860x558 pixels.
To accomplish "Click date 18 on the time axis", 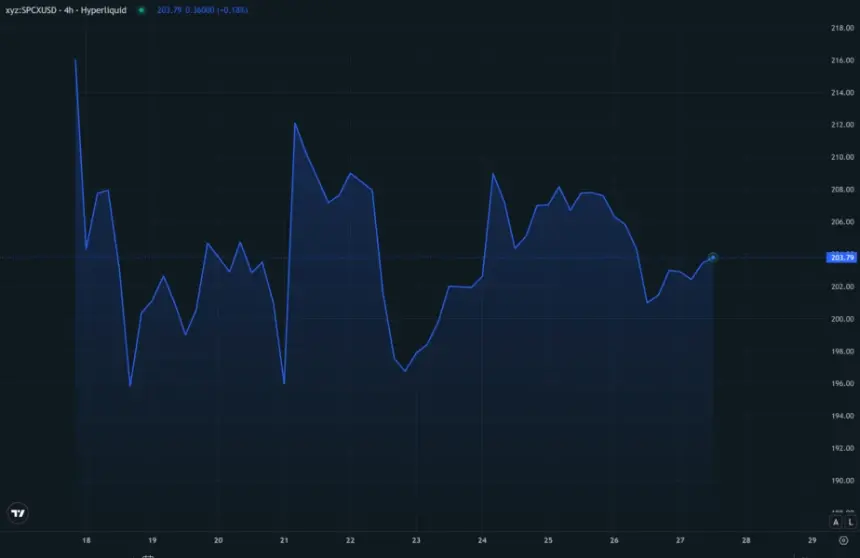I will (86, 540).
